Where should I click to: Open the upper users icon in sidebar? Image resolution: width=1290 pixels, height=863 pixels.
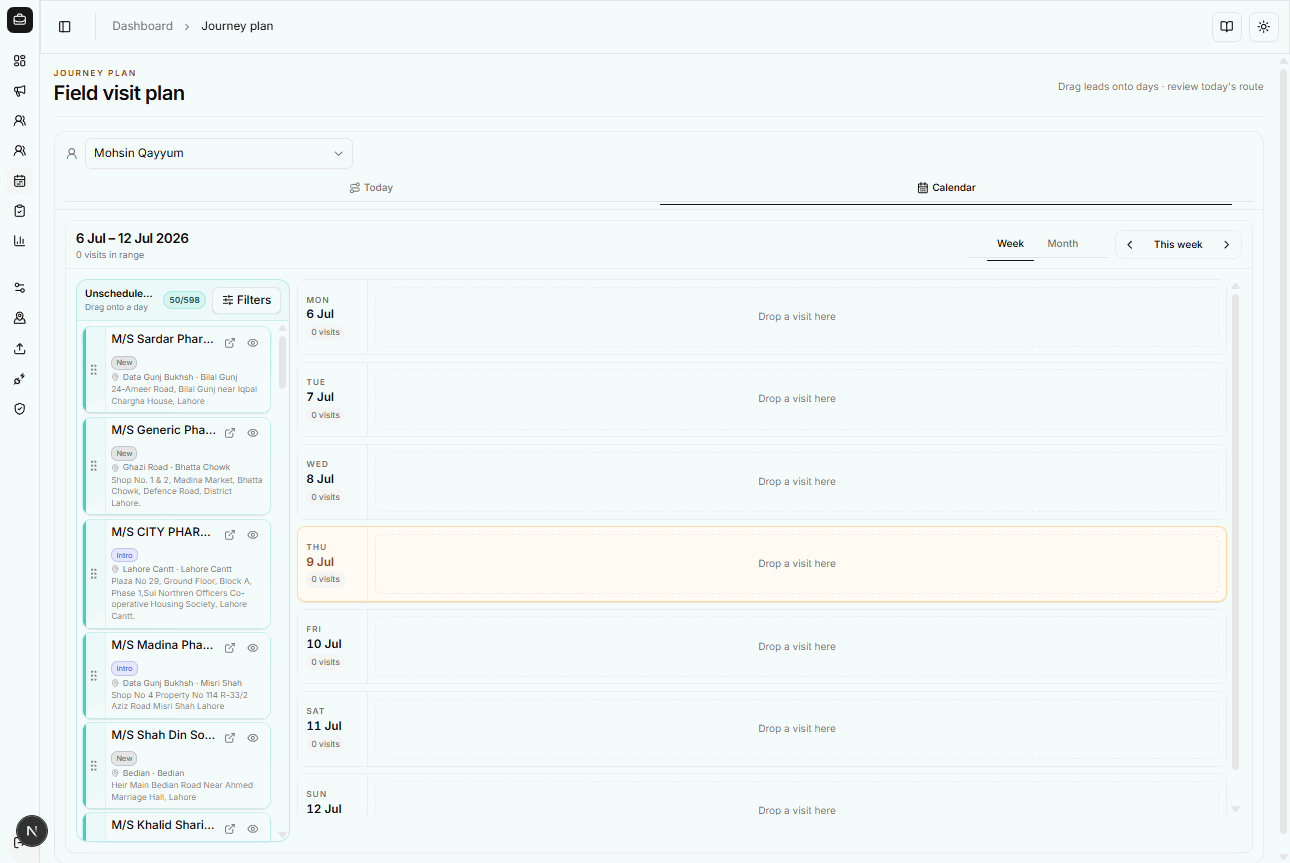pyautogui.click(x=19, y=121)
